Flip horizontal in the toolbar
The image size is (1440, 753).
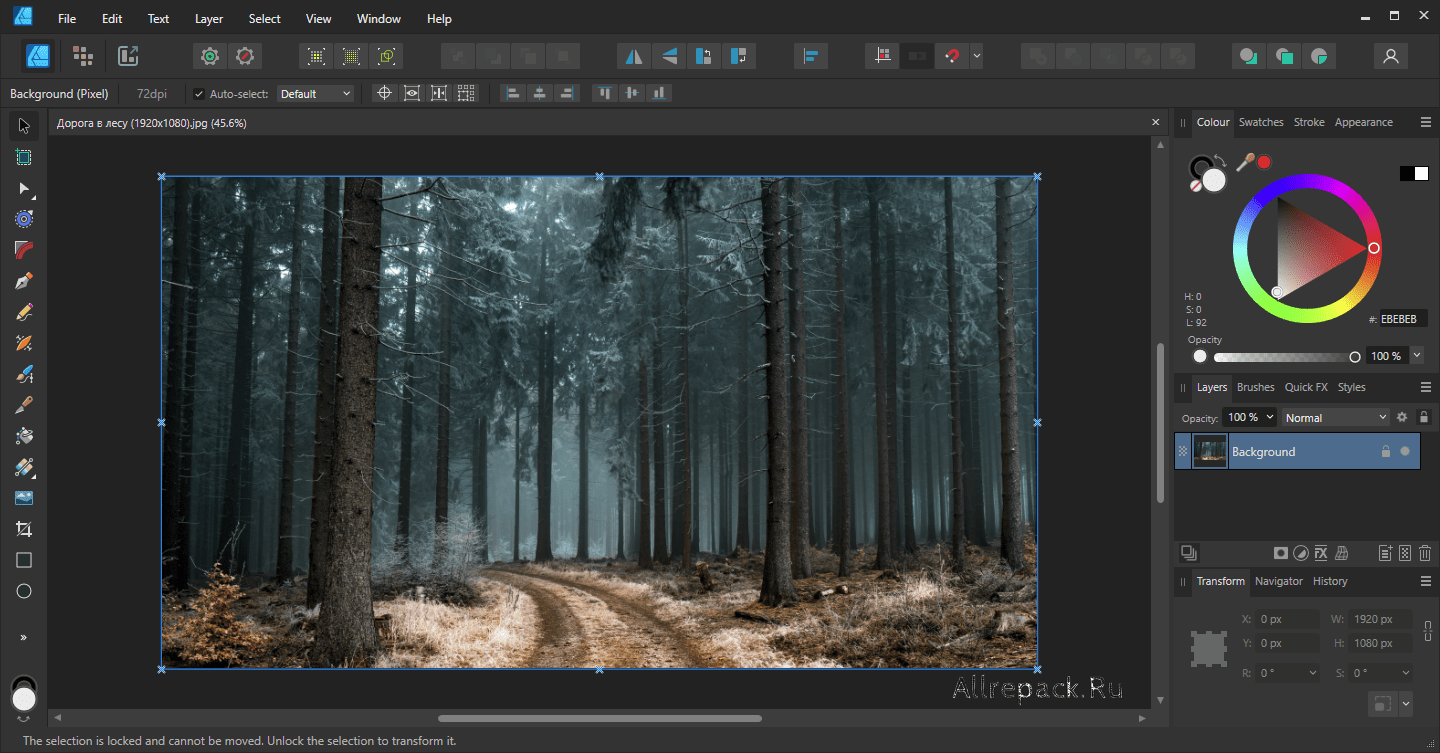pos(634,56)
